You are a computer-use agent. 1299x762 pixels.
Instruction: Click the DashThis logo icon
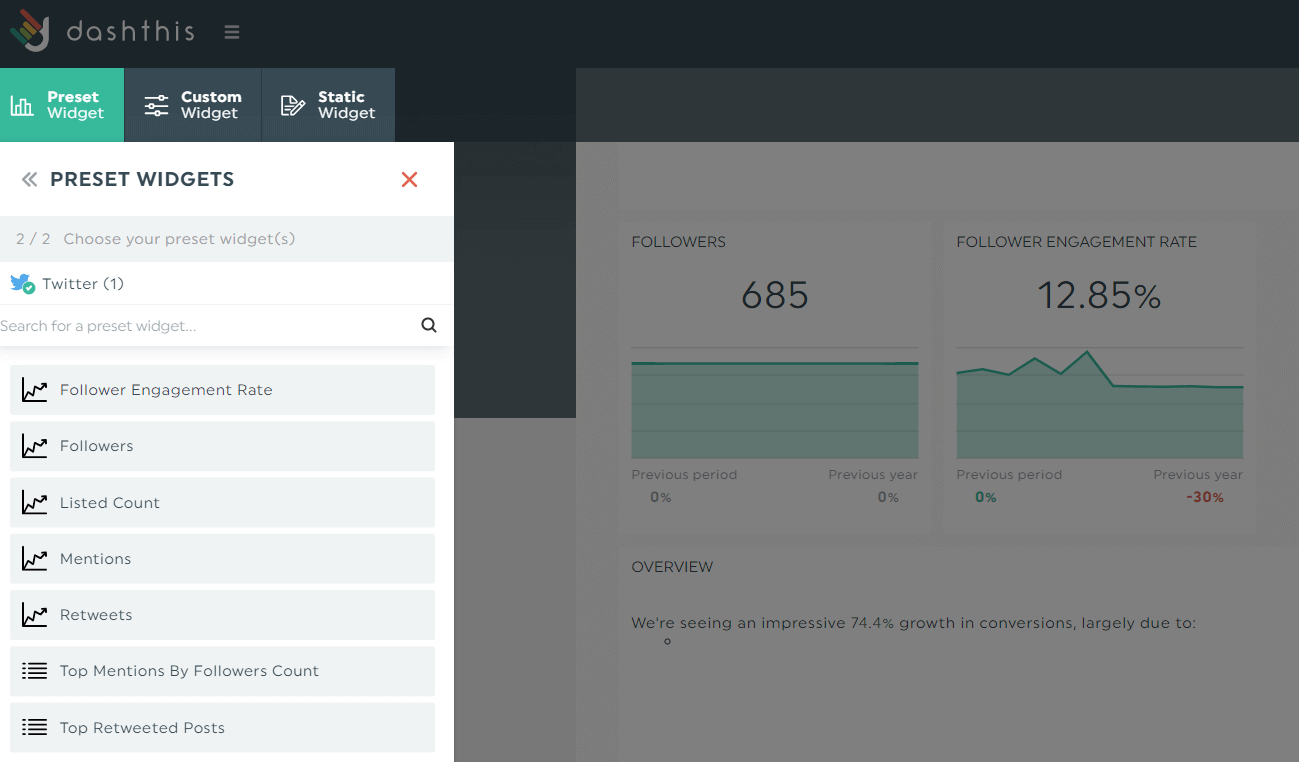coord(30,31)
